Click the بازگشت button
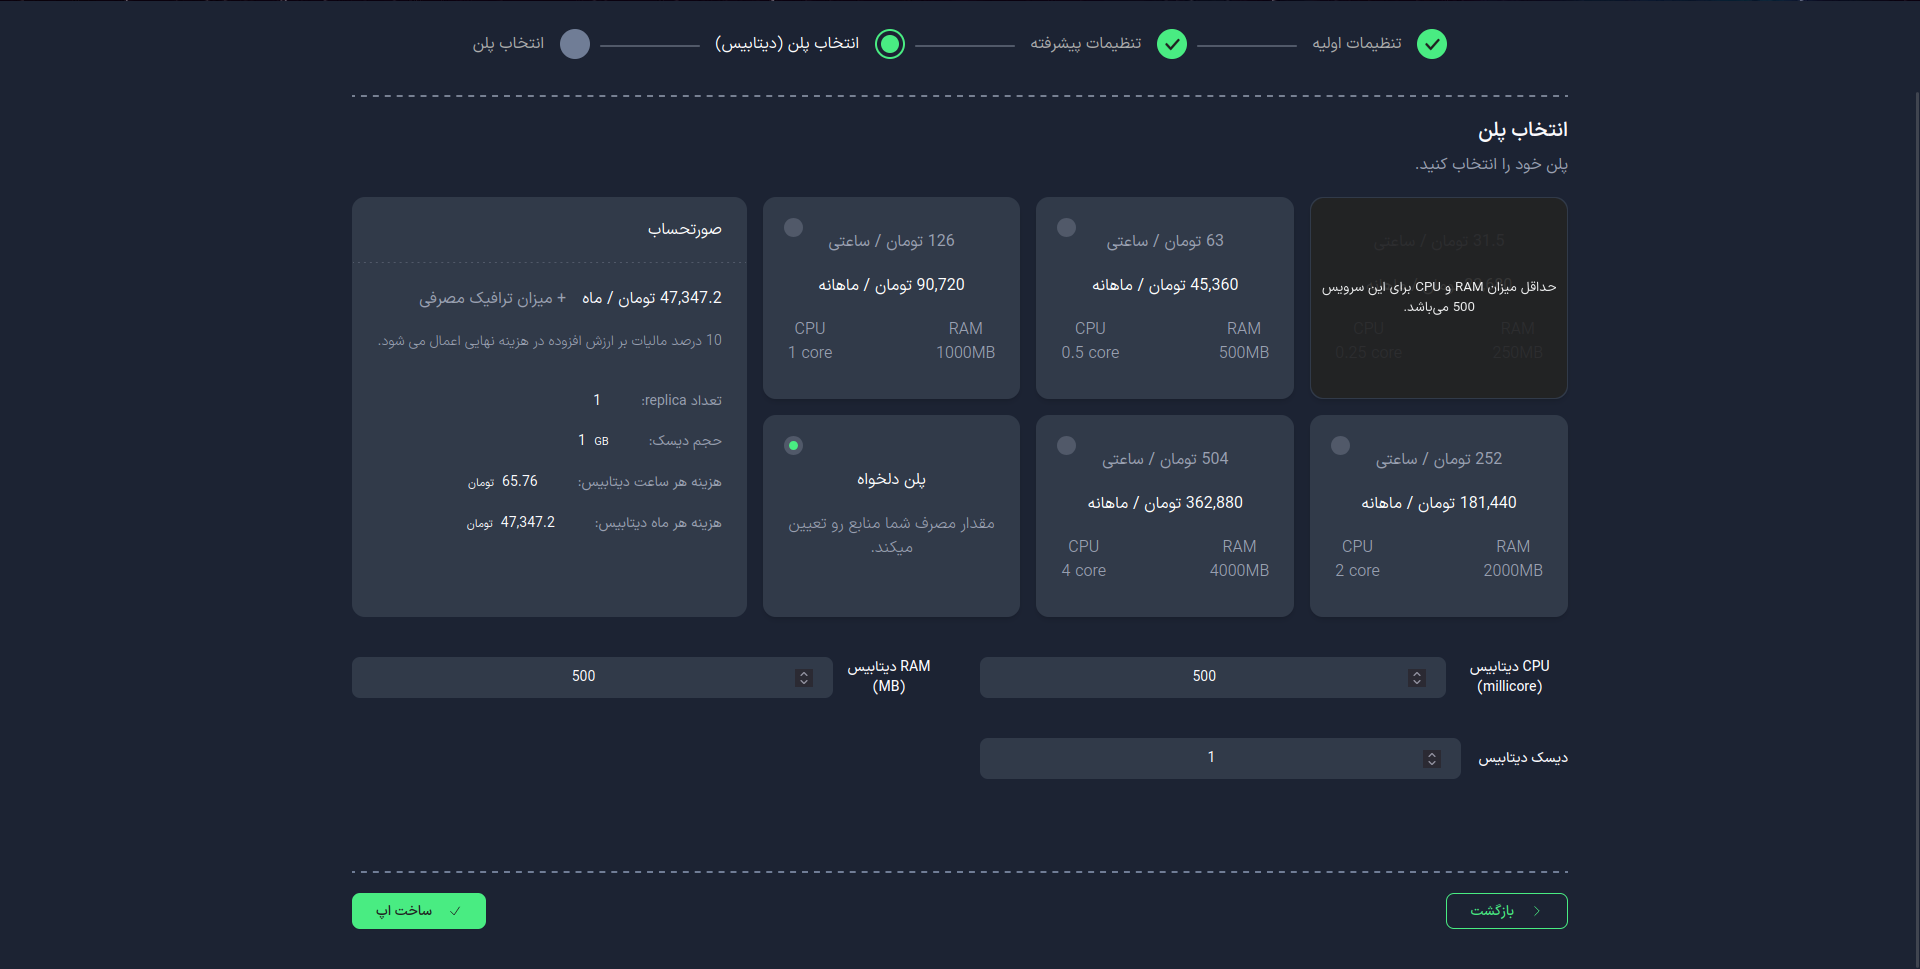 [1507, 911]
